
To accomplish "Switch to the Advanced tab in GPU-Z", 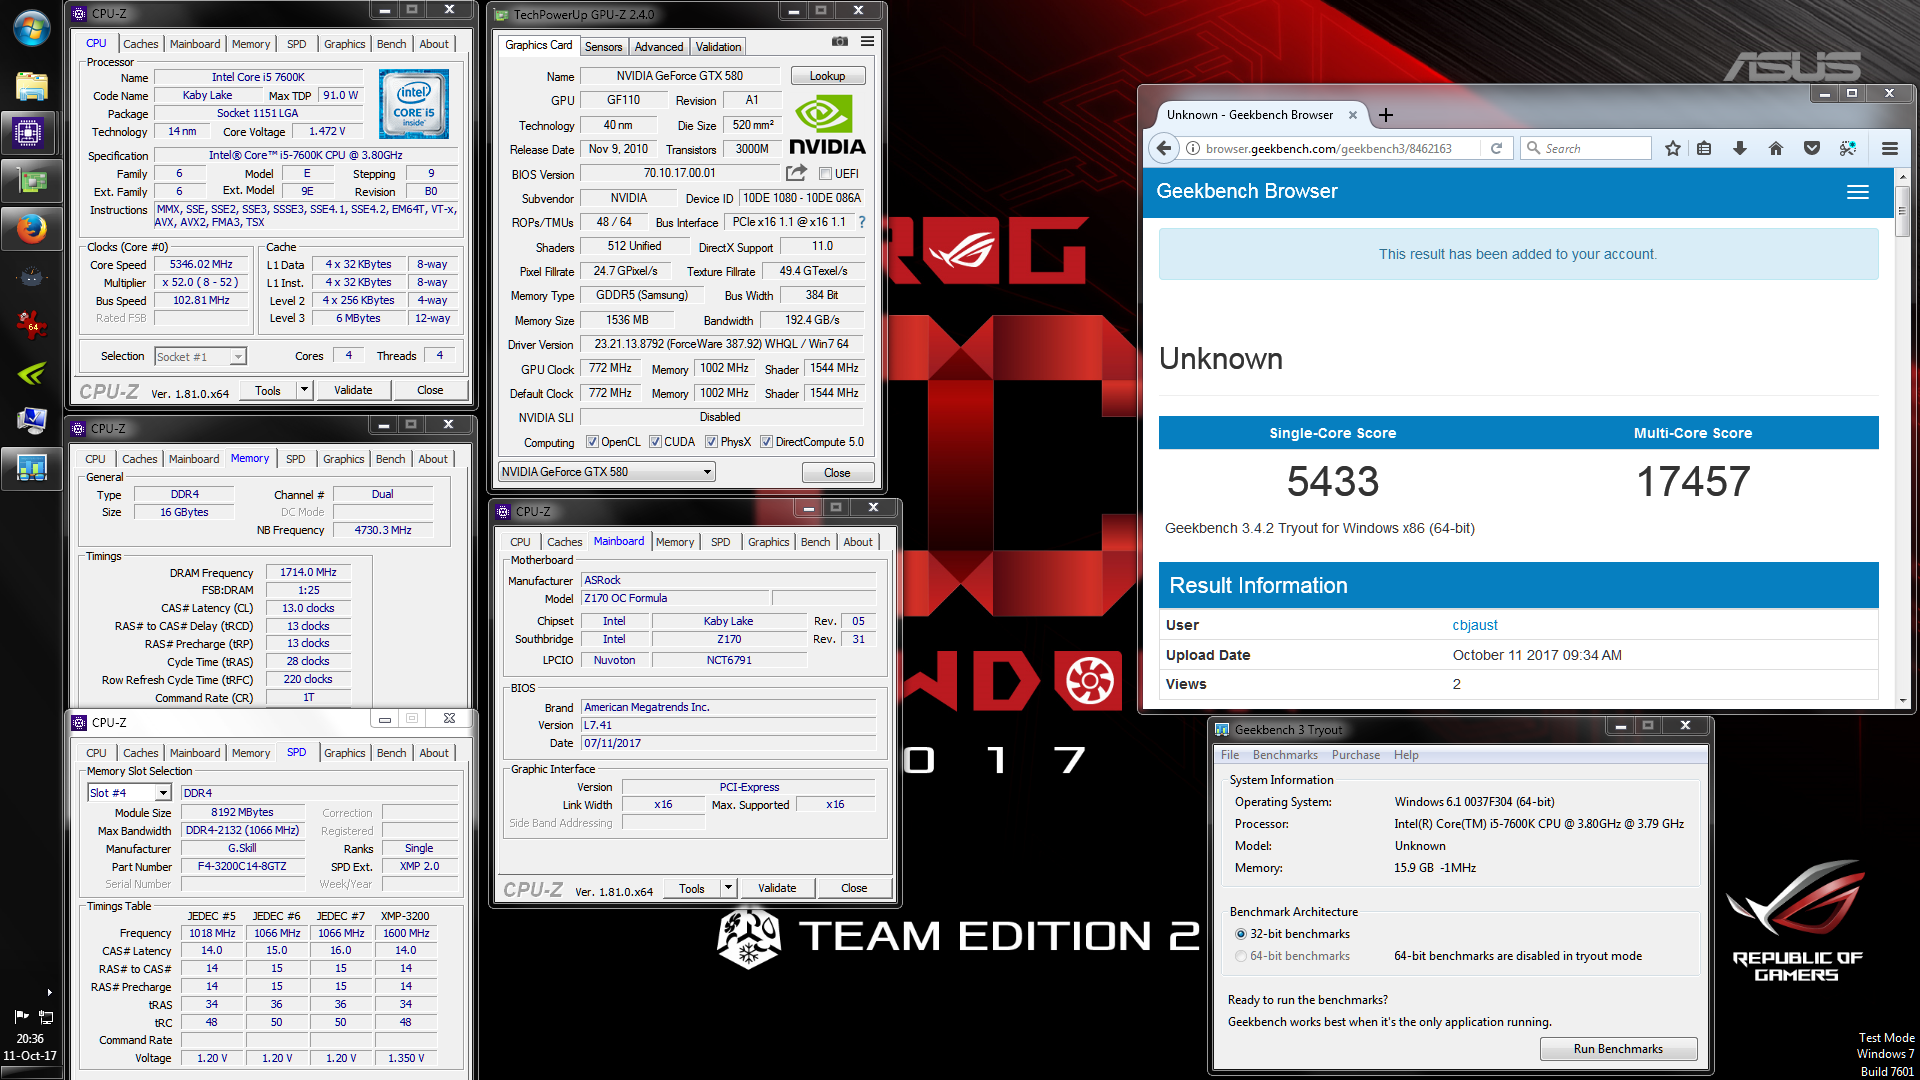I will (x=659, y=47).
